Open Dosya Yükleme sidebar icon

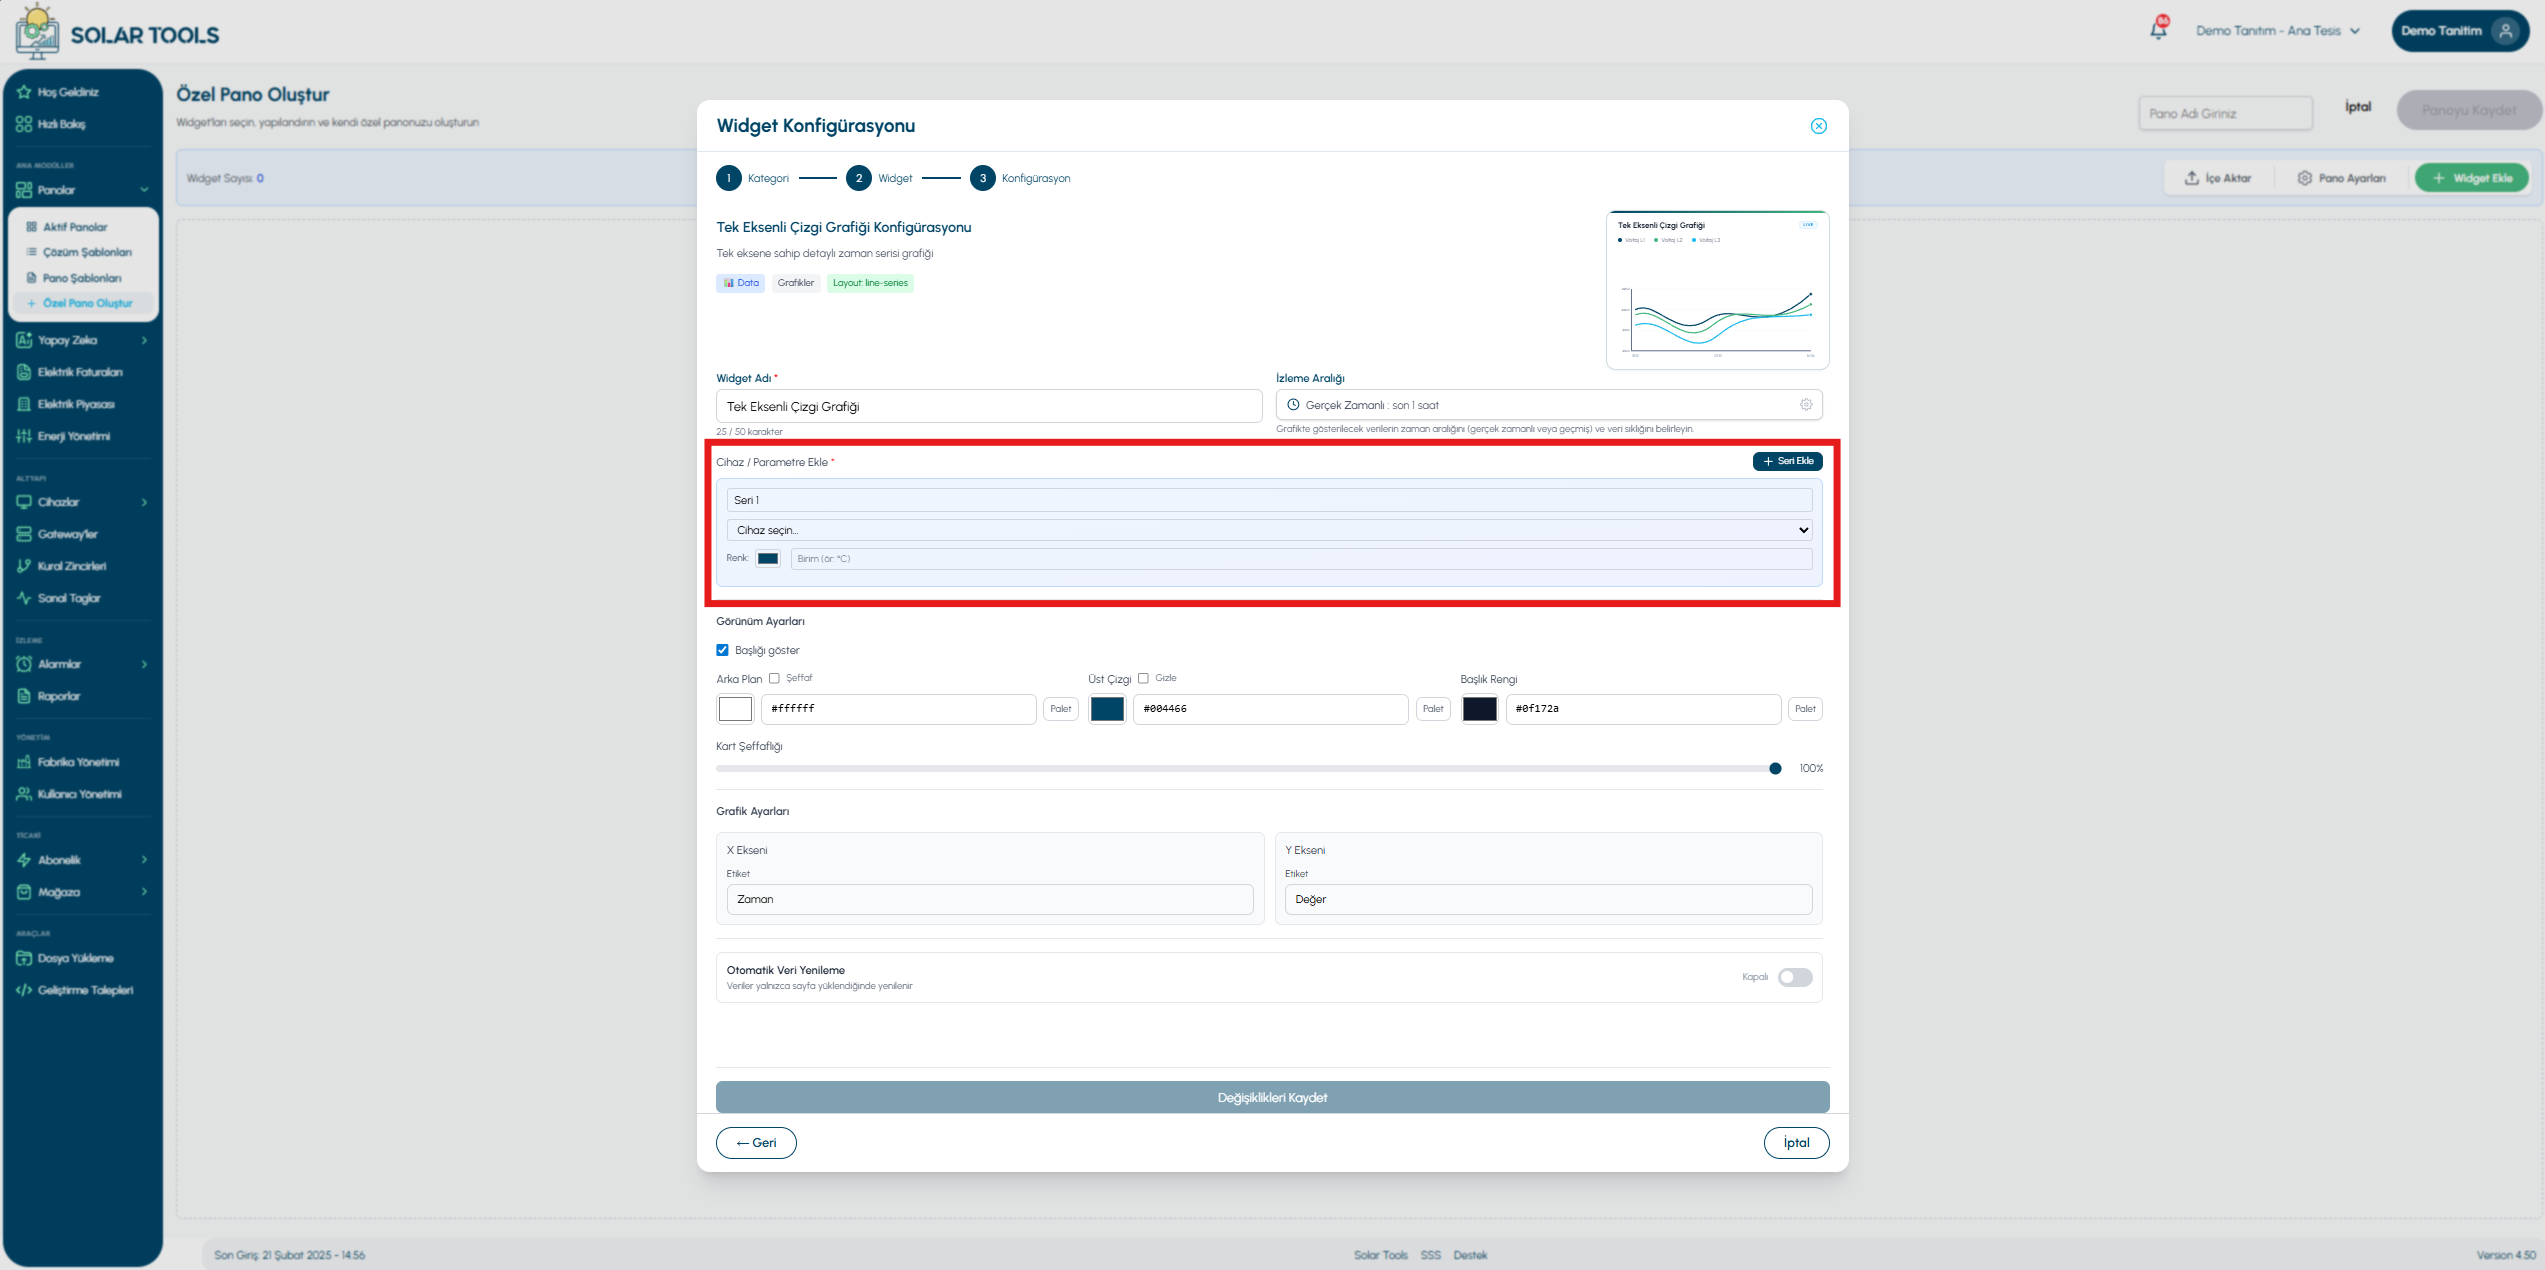click(24, 958)
